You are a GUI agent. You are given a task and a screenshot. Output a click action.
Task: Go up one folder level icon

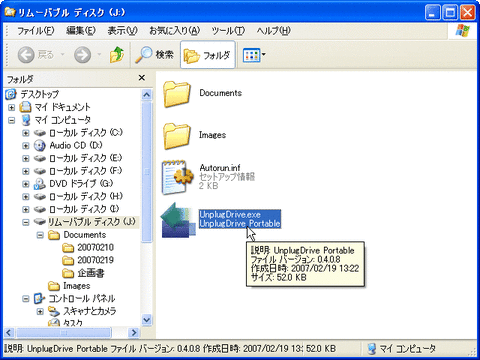click(117, 55)
